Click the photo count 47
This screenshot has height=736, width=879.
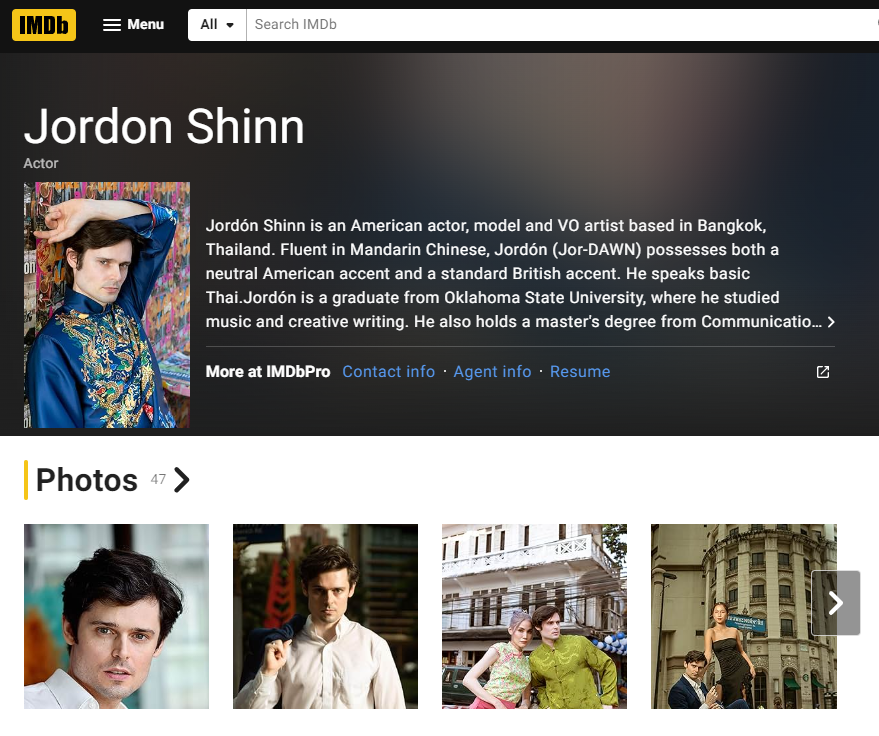[x=158, y=479]
